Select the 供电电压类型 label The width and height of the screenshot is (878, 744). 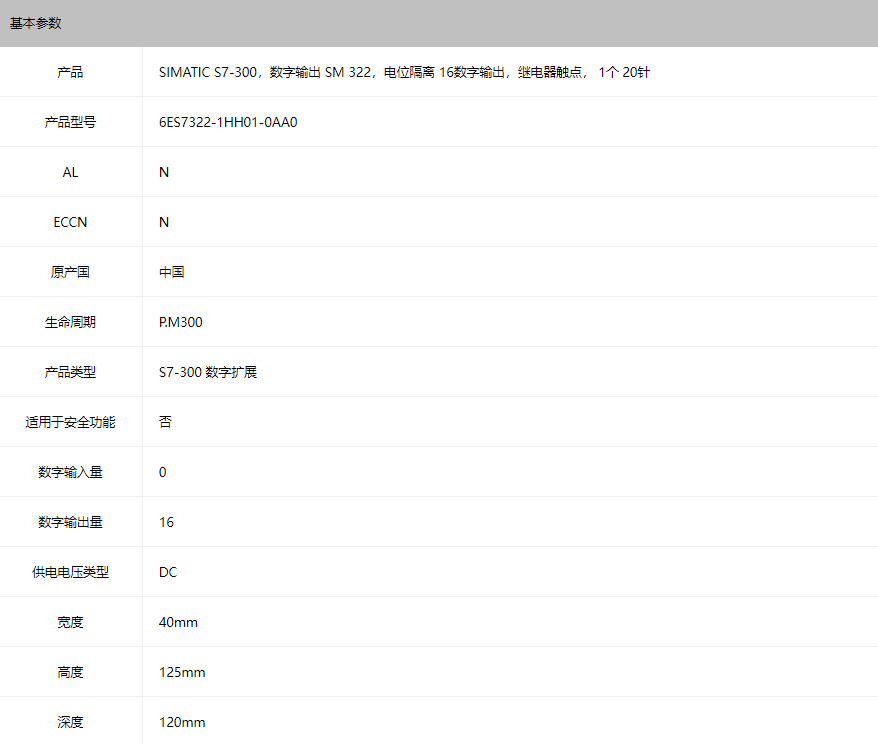[x=70, y=572]
